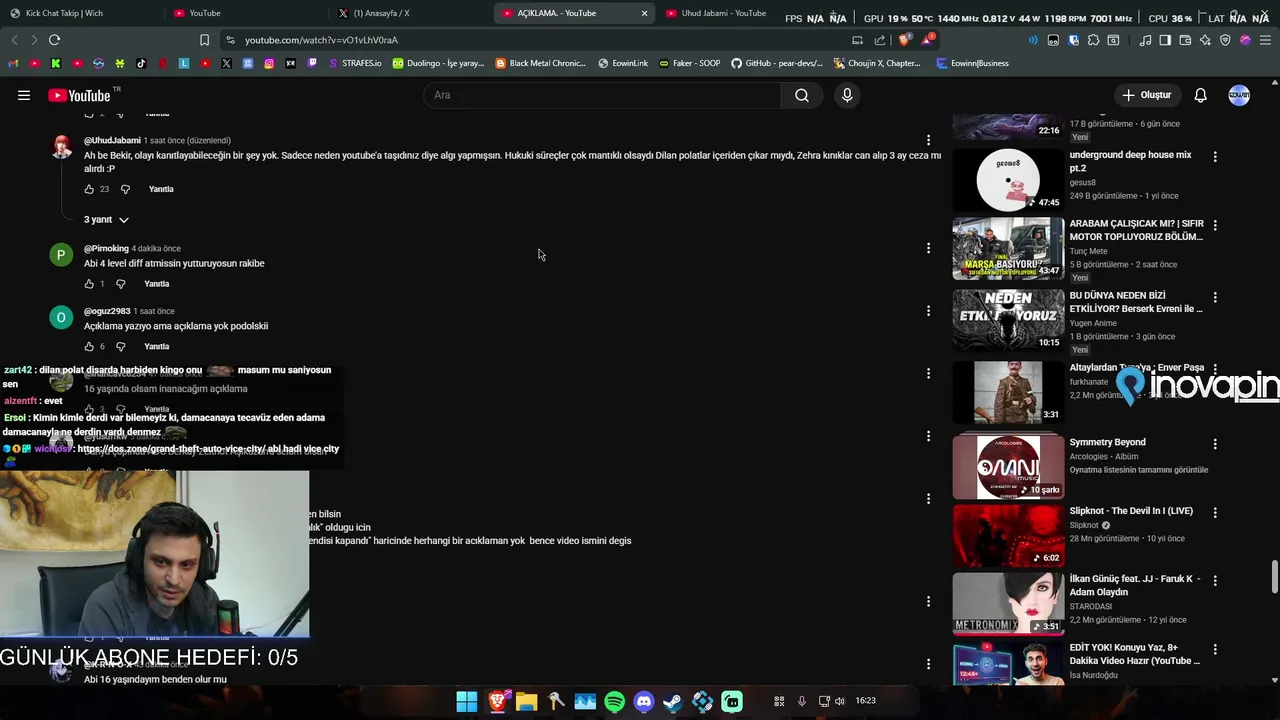This screenshot has width=1280, height=720.
Task: Open the @UhudJabami channel link
Action: [x=112, y=141]
